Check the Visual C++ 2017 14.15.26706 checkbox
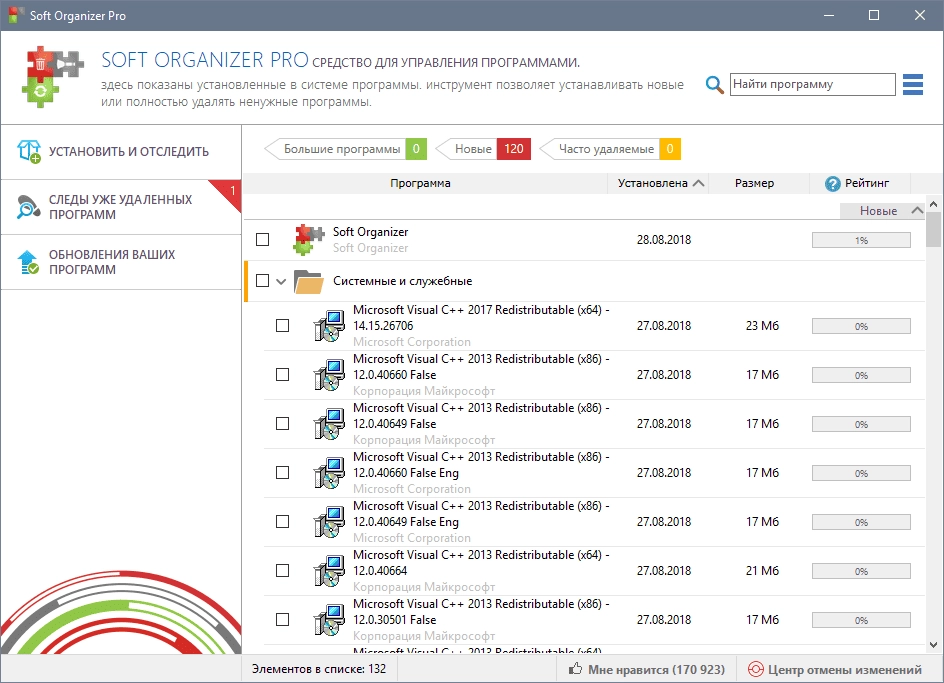This screenshot has width=944, height=683. pyautogui.click(x=282, y=326)
